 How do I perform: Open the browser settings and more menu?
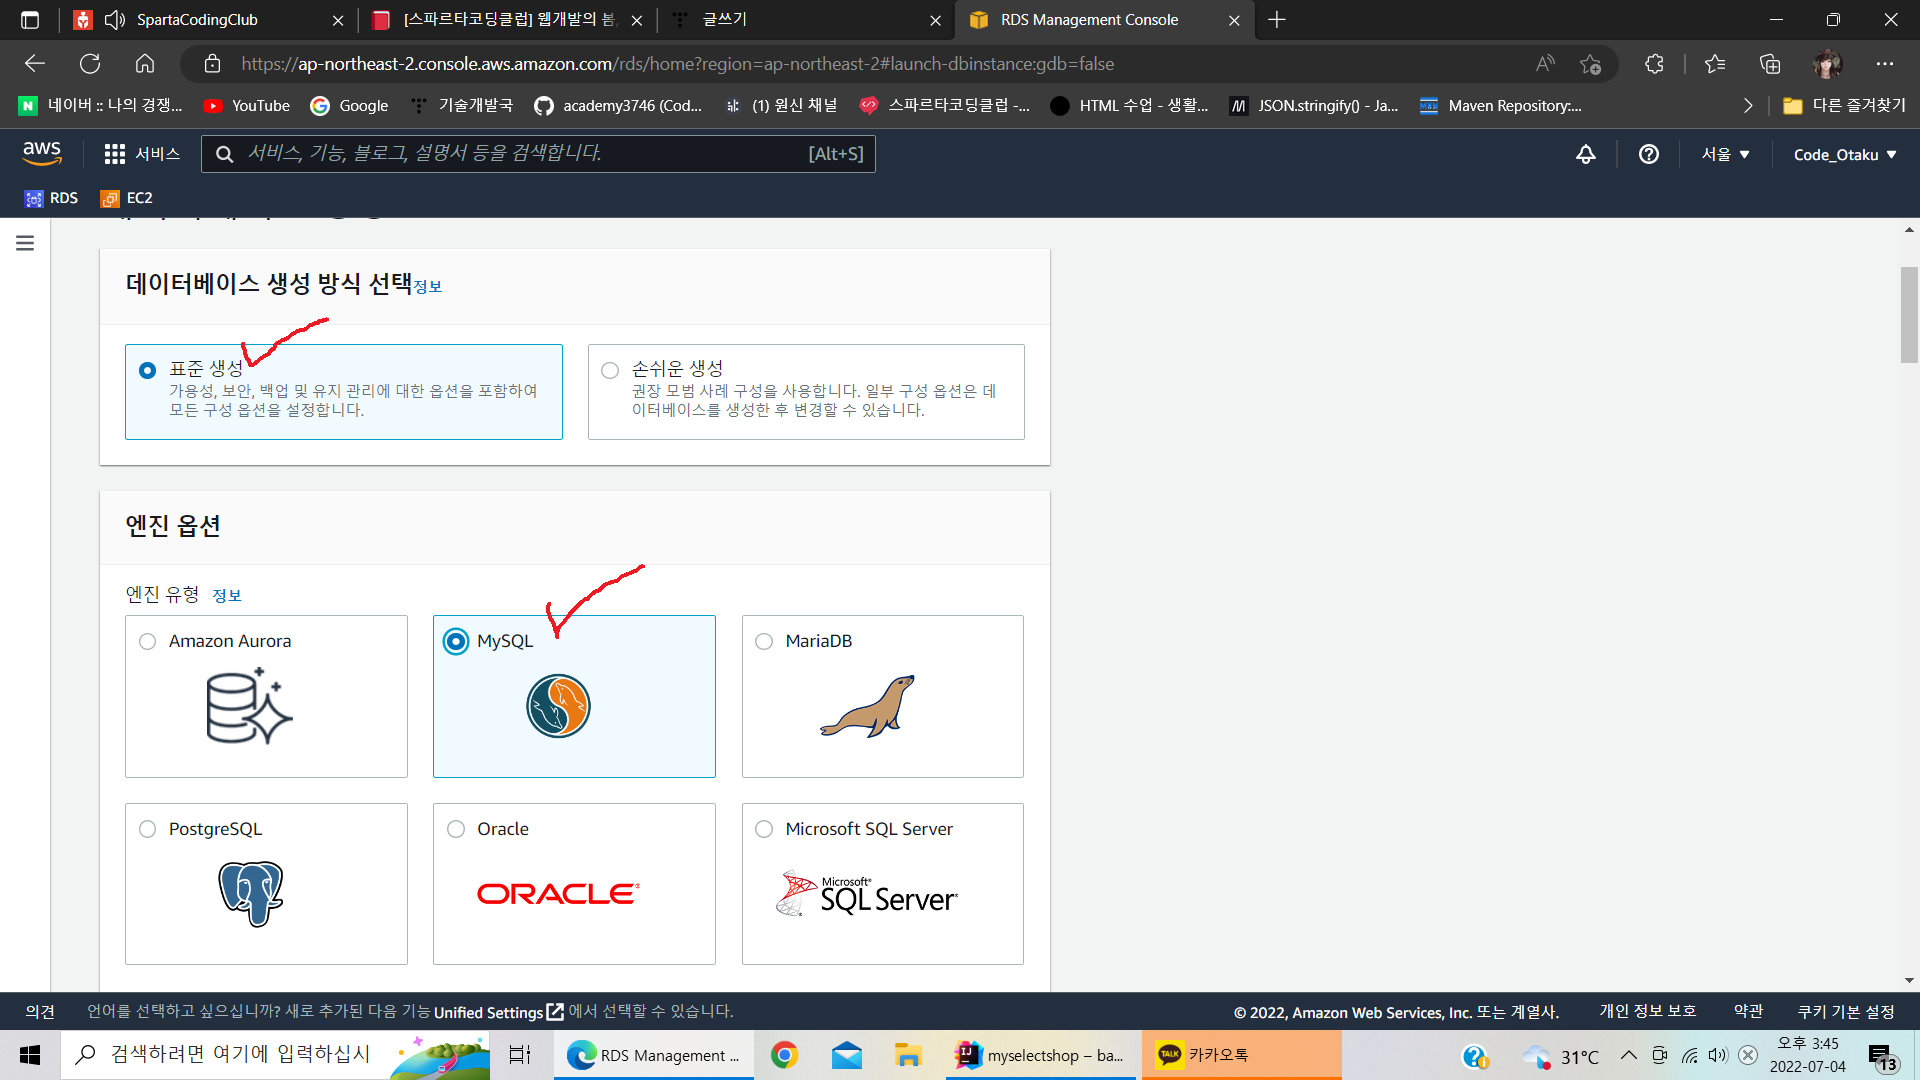1885,64
